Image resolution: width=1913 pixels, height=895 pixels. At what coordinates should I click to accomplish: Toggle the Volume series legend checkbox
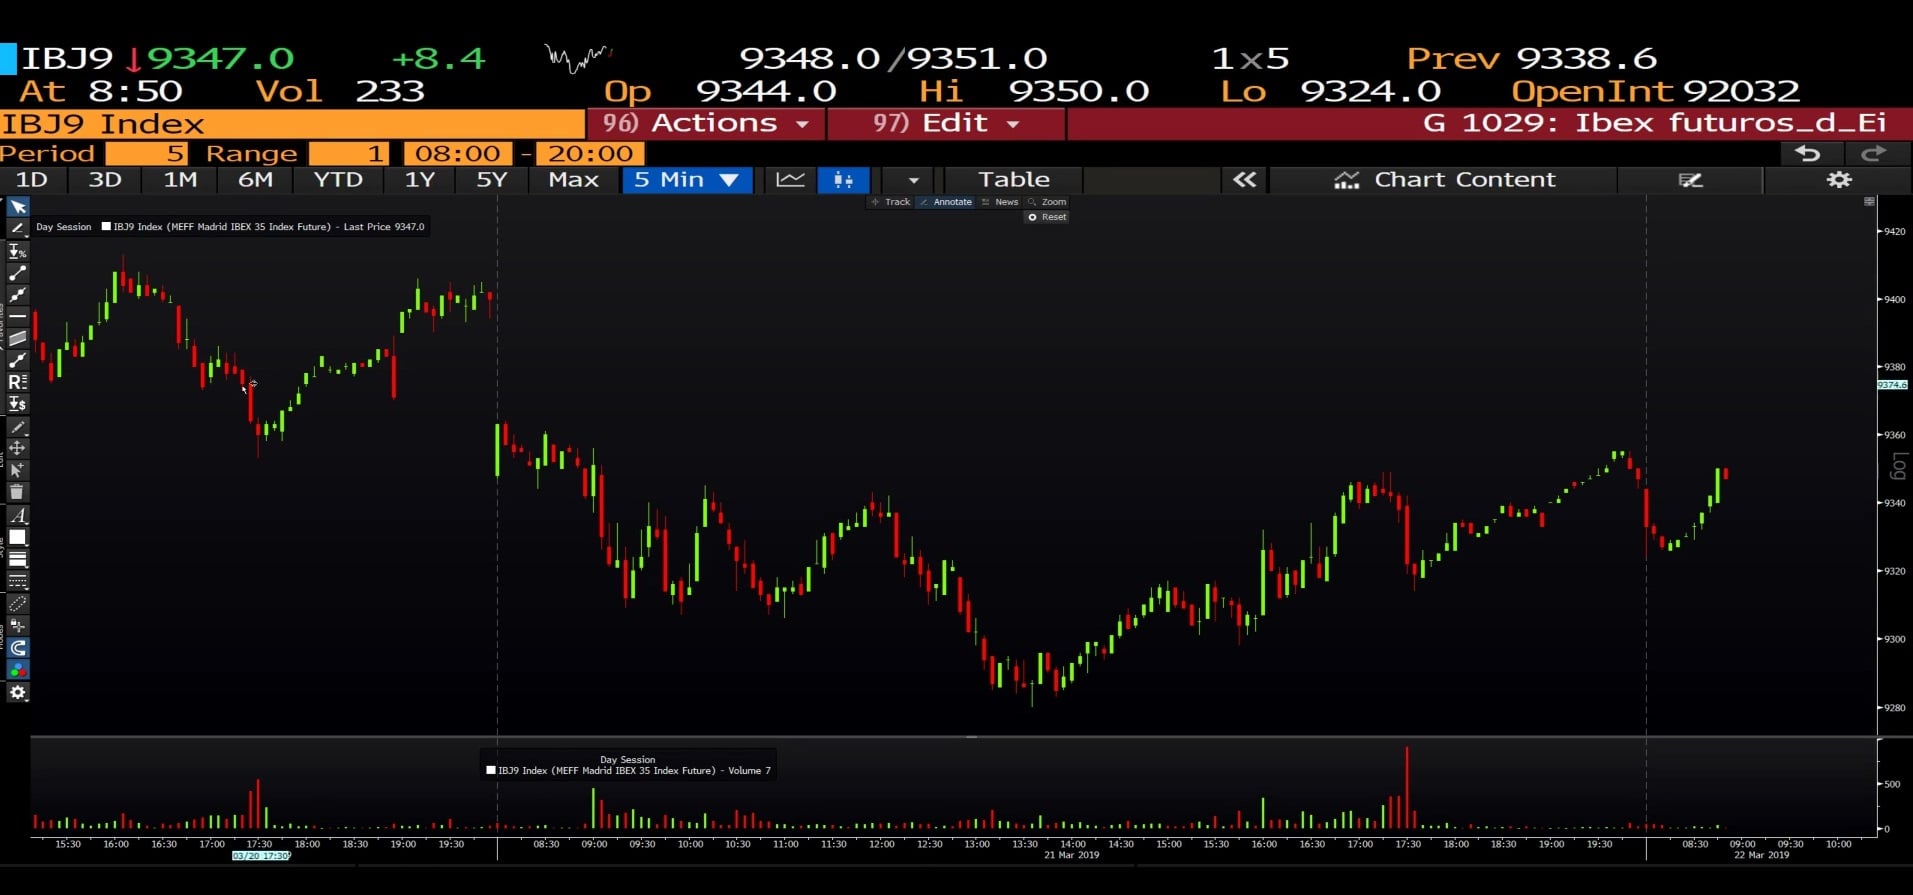coord(491,770)
